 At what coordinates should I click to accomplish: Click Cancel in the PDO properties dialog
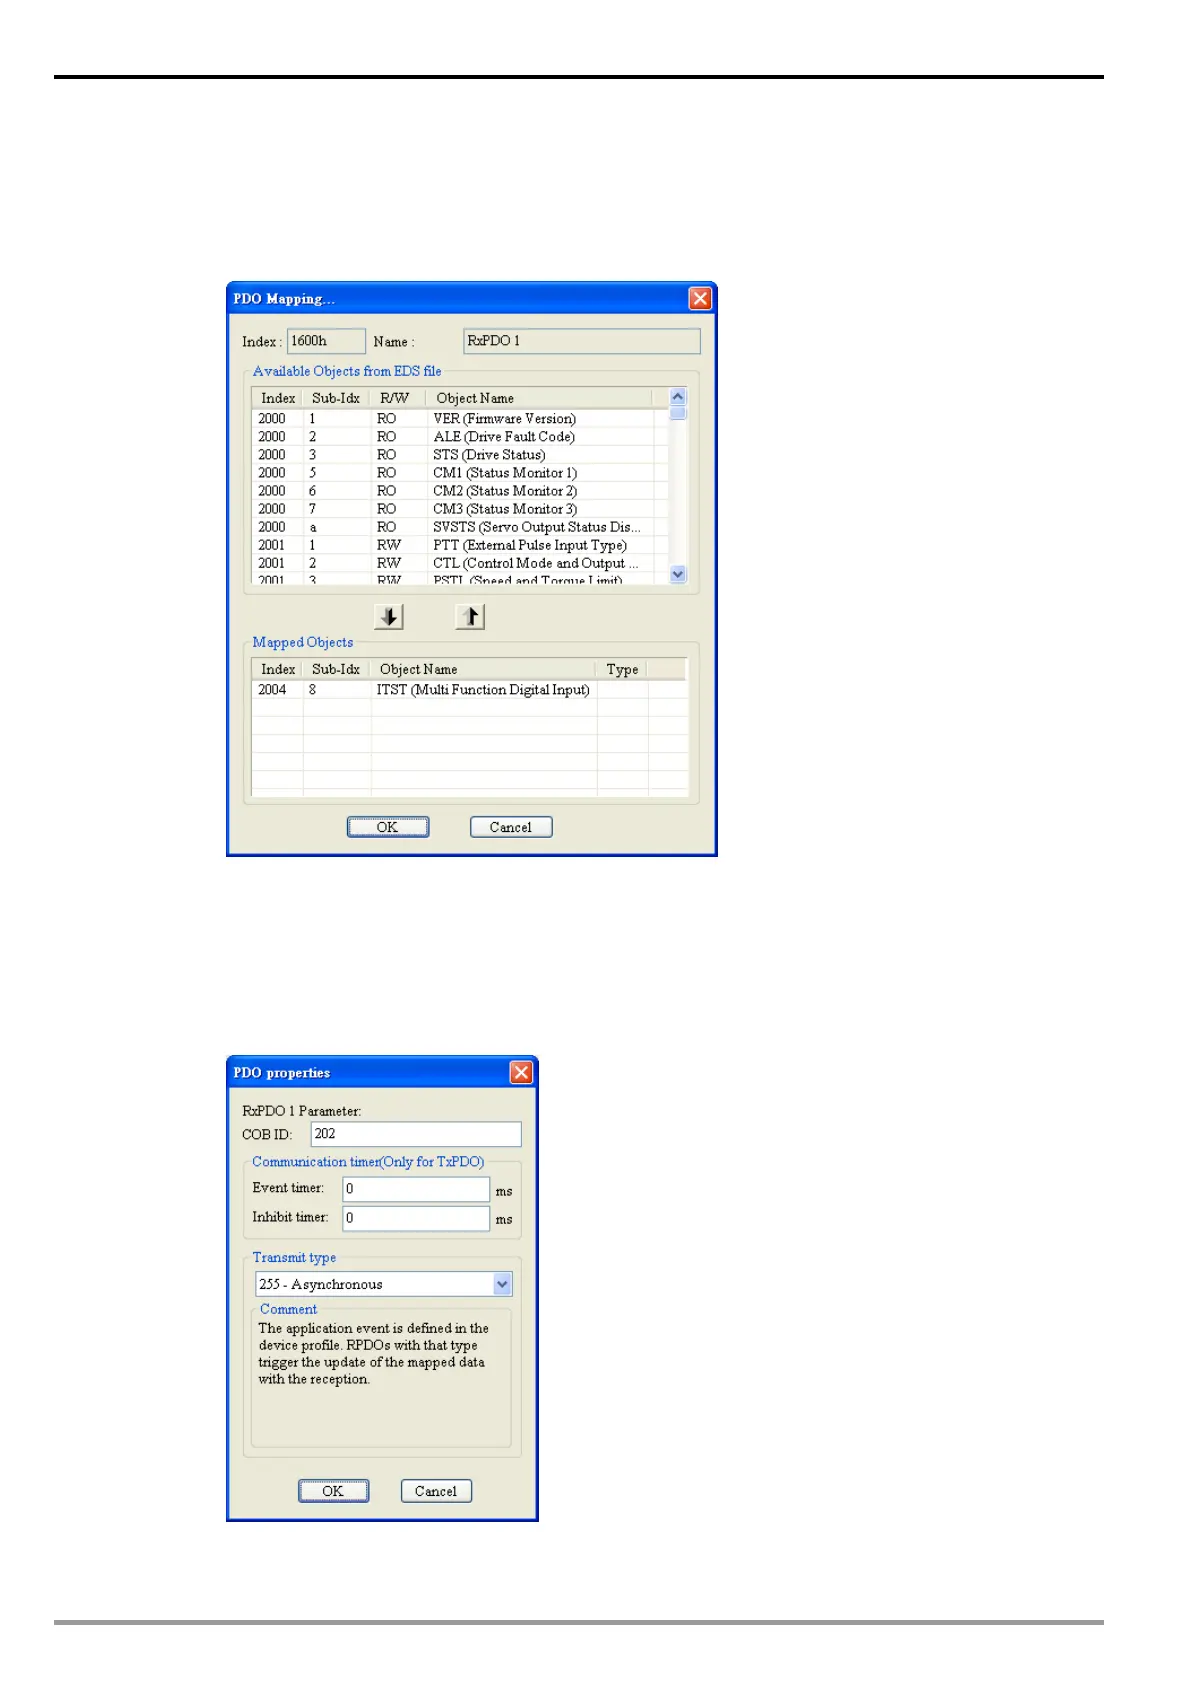point(436,1491)
